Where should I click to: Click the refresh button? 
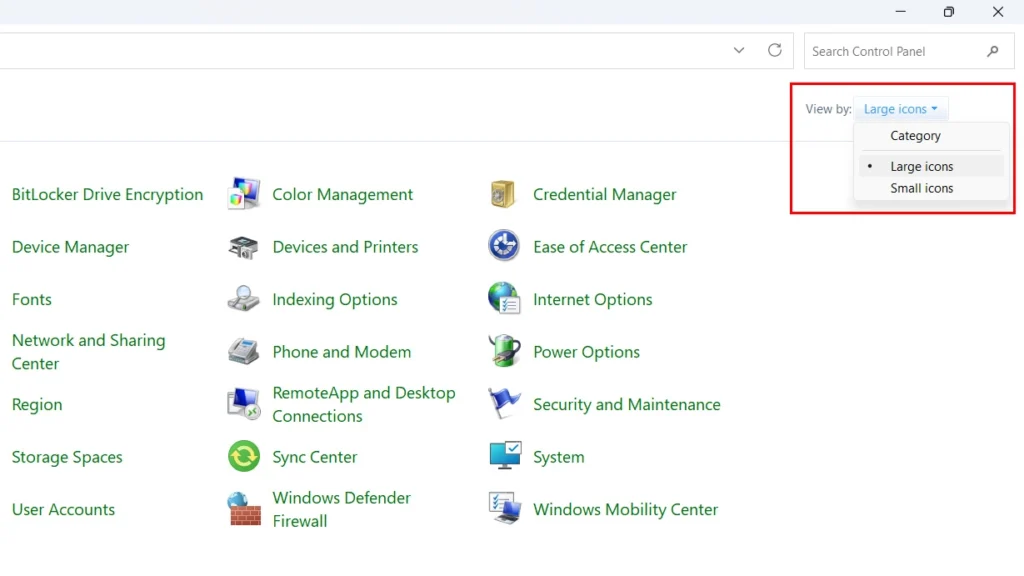774,50
